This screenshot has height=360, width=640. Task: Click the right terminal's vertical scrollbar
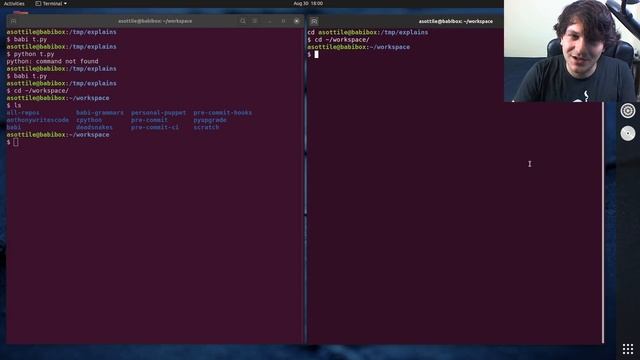point(602,222)
